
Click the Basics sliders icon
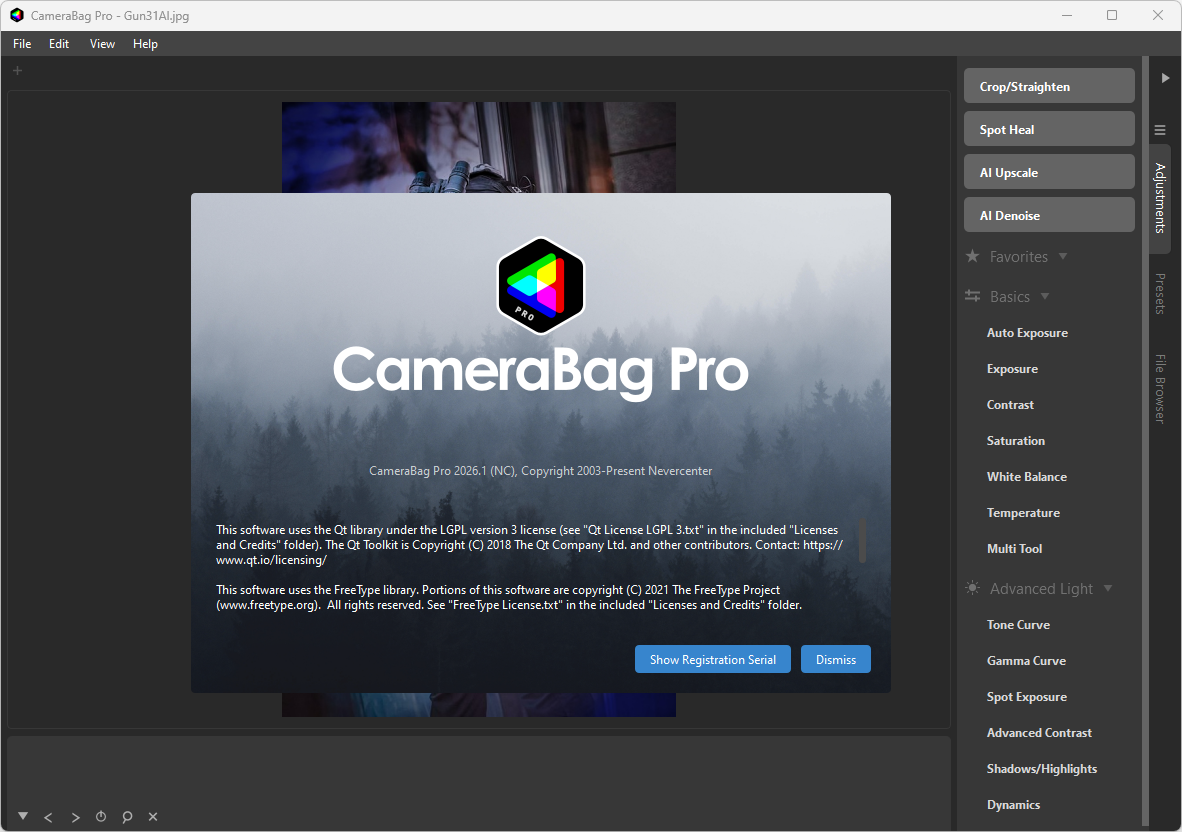pyautogui.click(x=972, y=296)
